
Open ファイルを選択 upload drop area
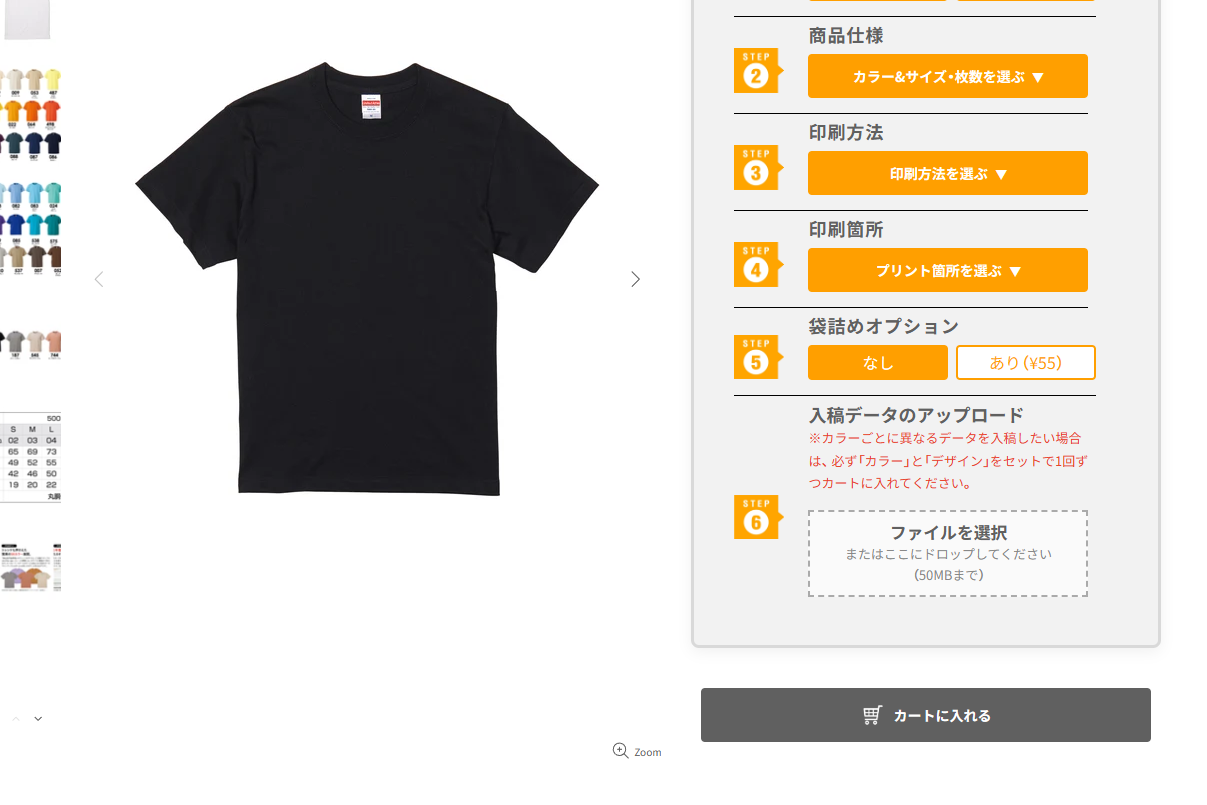[948, 554]
